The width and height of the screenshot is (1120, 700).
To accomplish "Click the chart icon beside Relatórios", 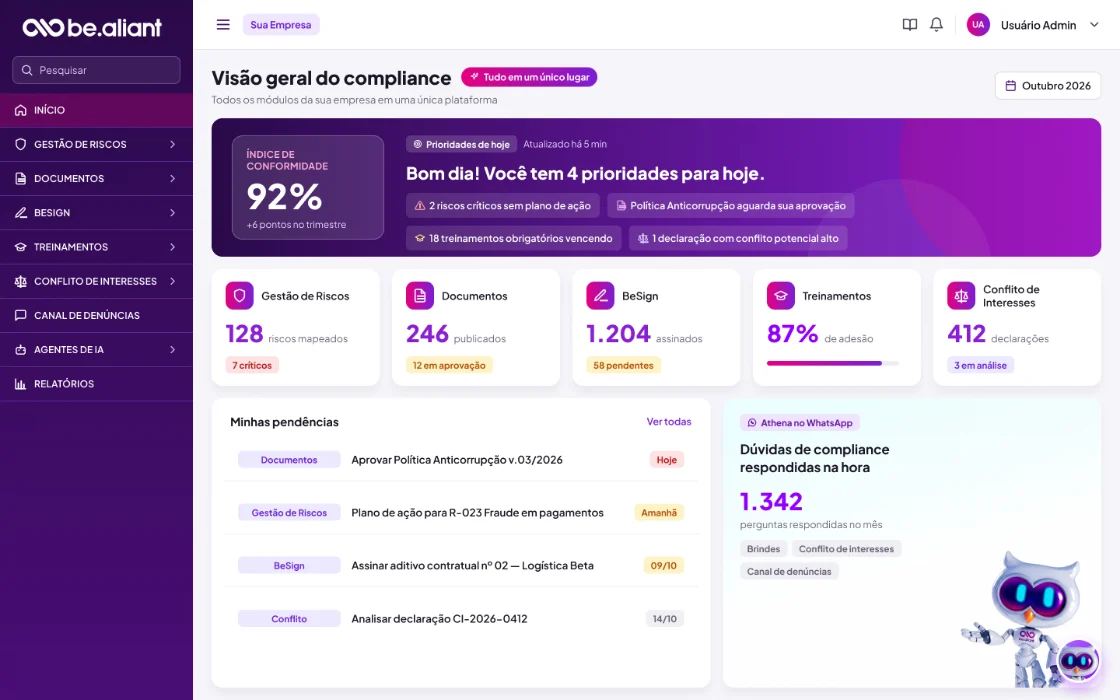I will click(21, 384).
